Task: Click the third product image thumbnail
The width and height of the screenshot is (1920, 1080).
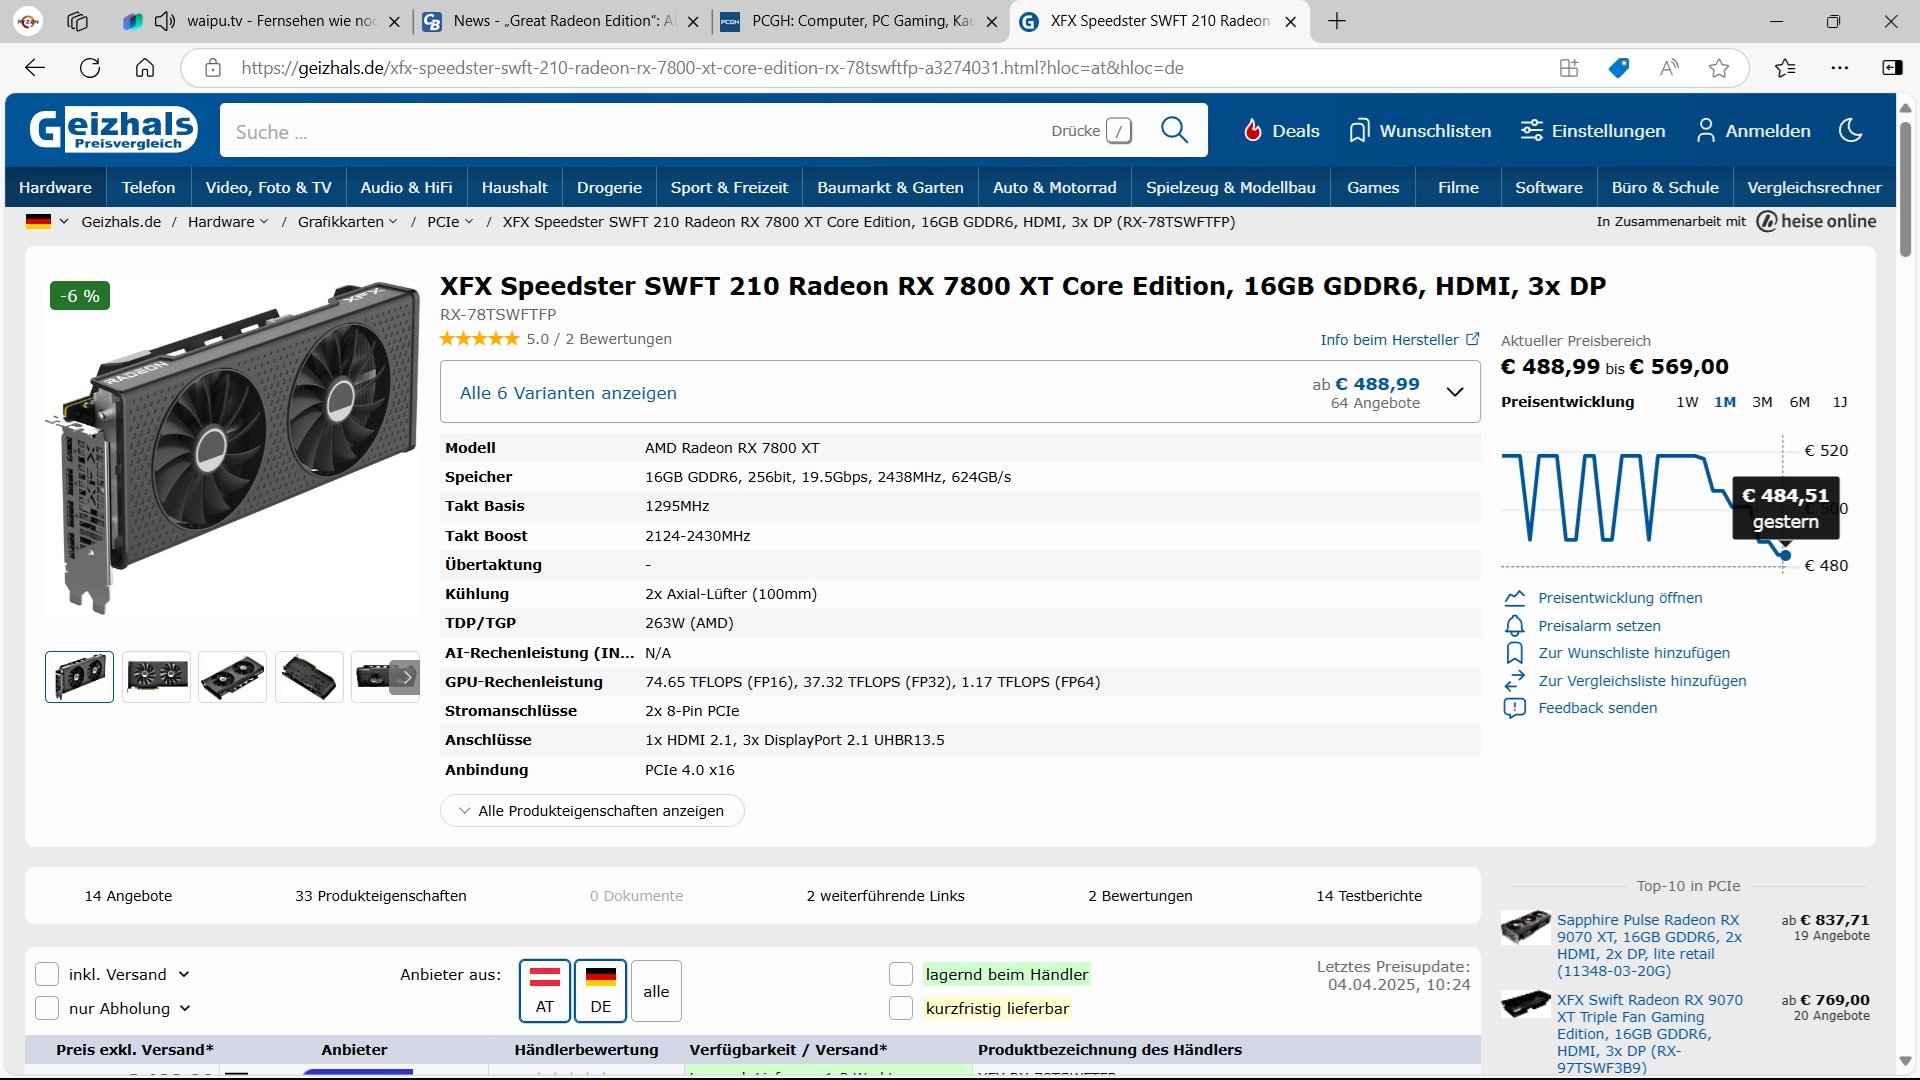Action: point(232,677)
